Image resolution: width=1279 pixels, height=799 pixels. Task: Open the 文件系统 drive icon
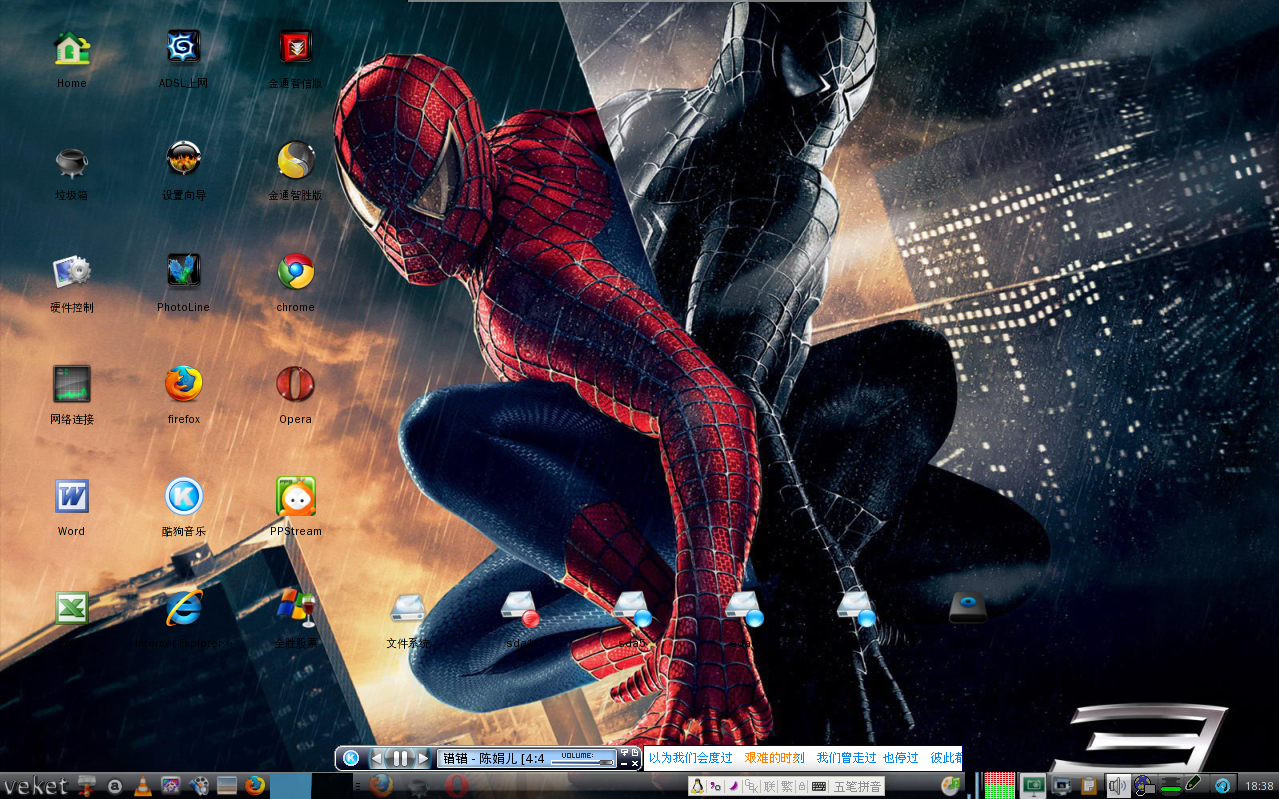407,607
